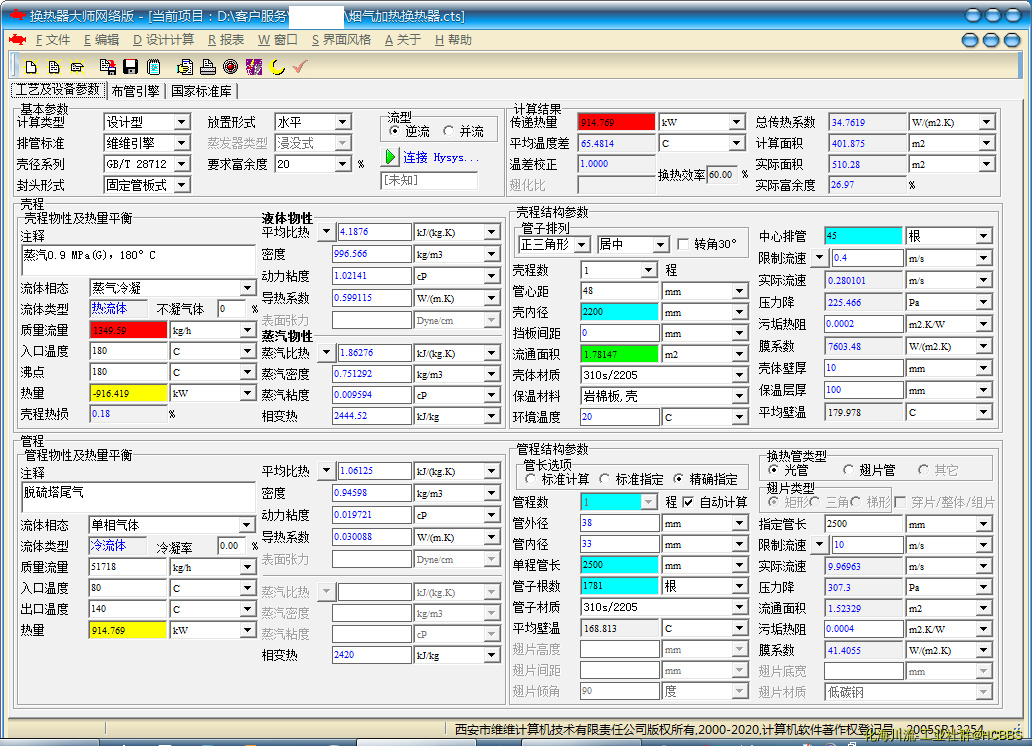Viewport: 1032px width, 751px height.
Task: Open the 放置形式 水平 dropdown
Action: 342,122
